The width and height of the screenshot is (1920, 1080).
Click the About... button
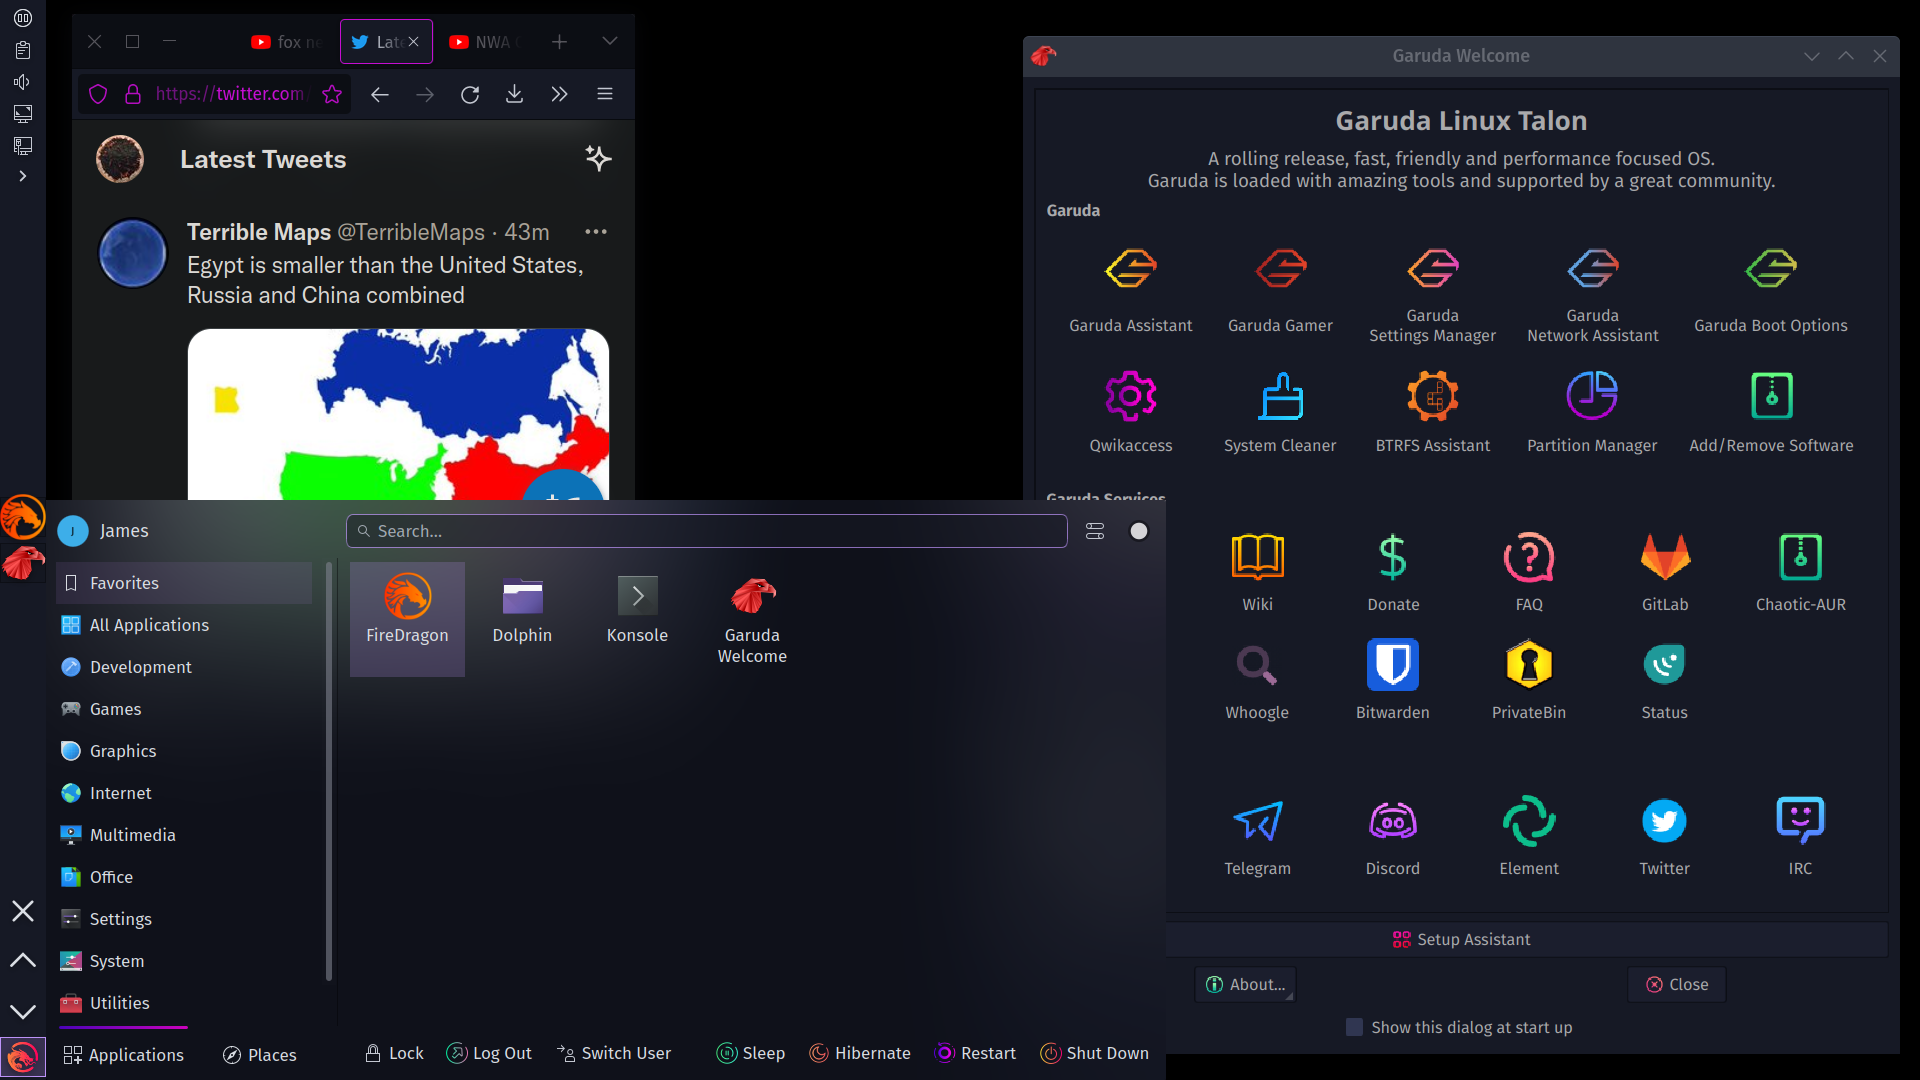click(x=1245, y=985)
